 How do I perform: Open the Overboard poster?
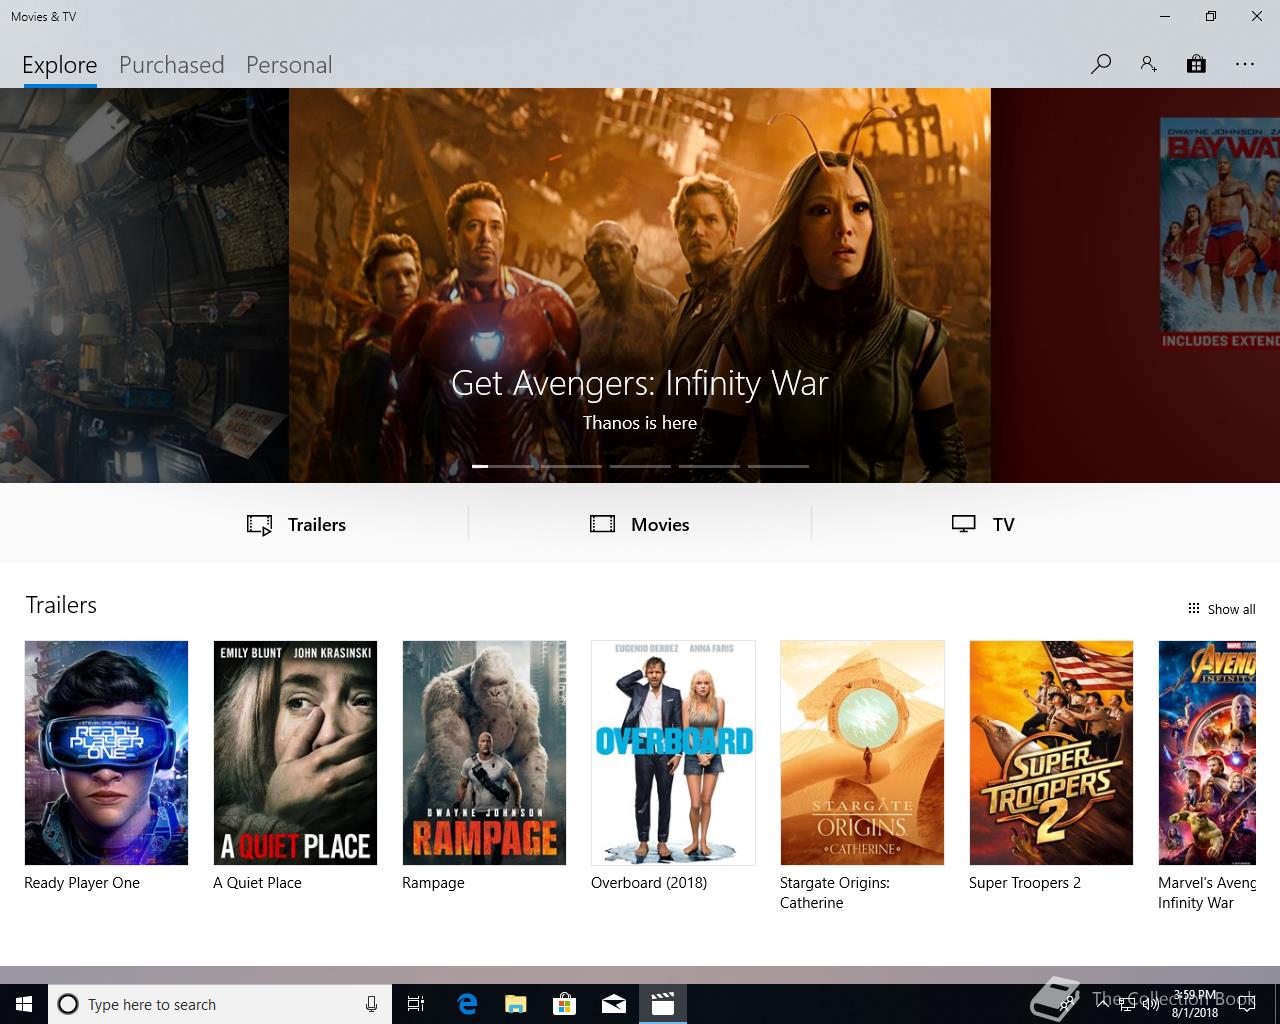click(673, 753)
